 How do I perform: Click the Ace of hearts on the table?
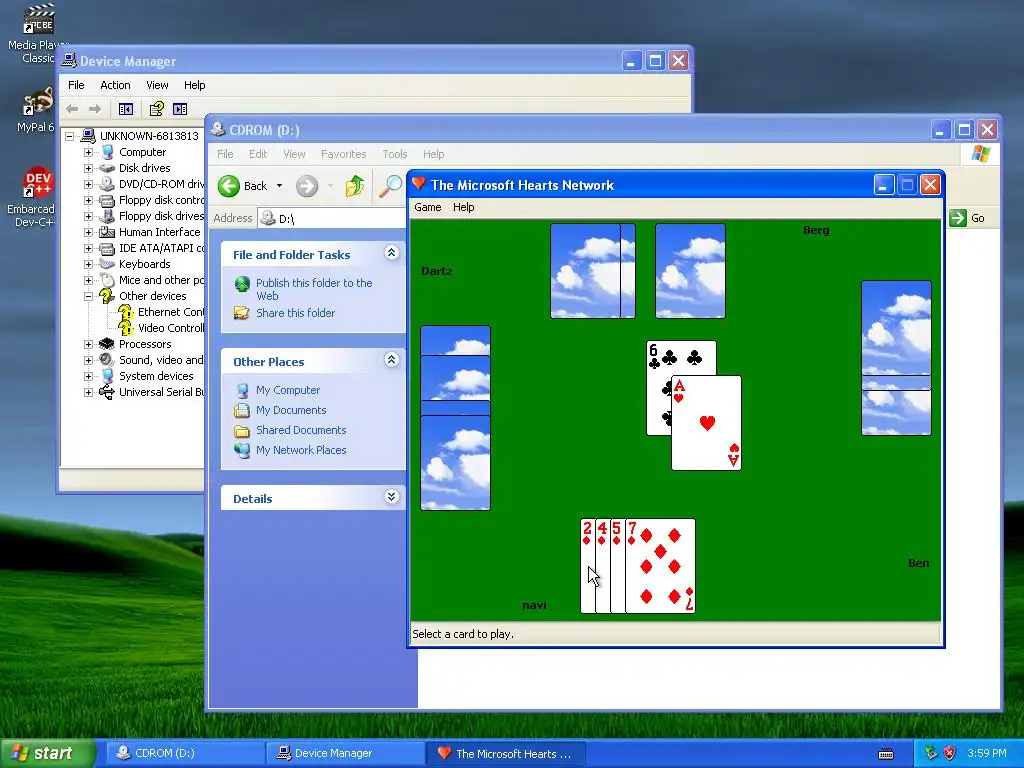pos(706,423)
